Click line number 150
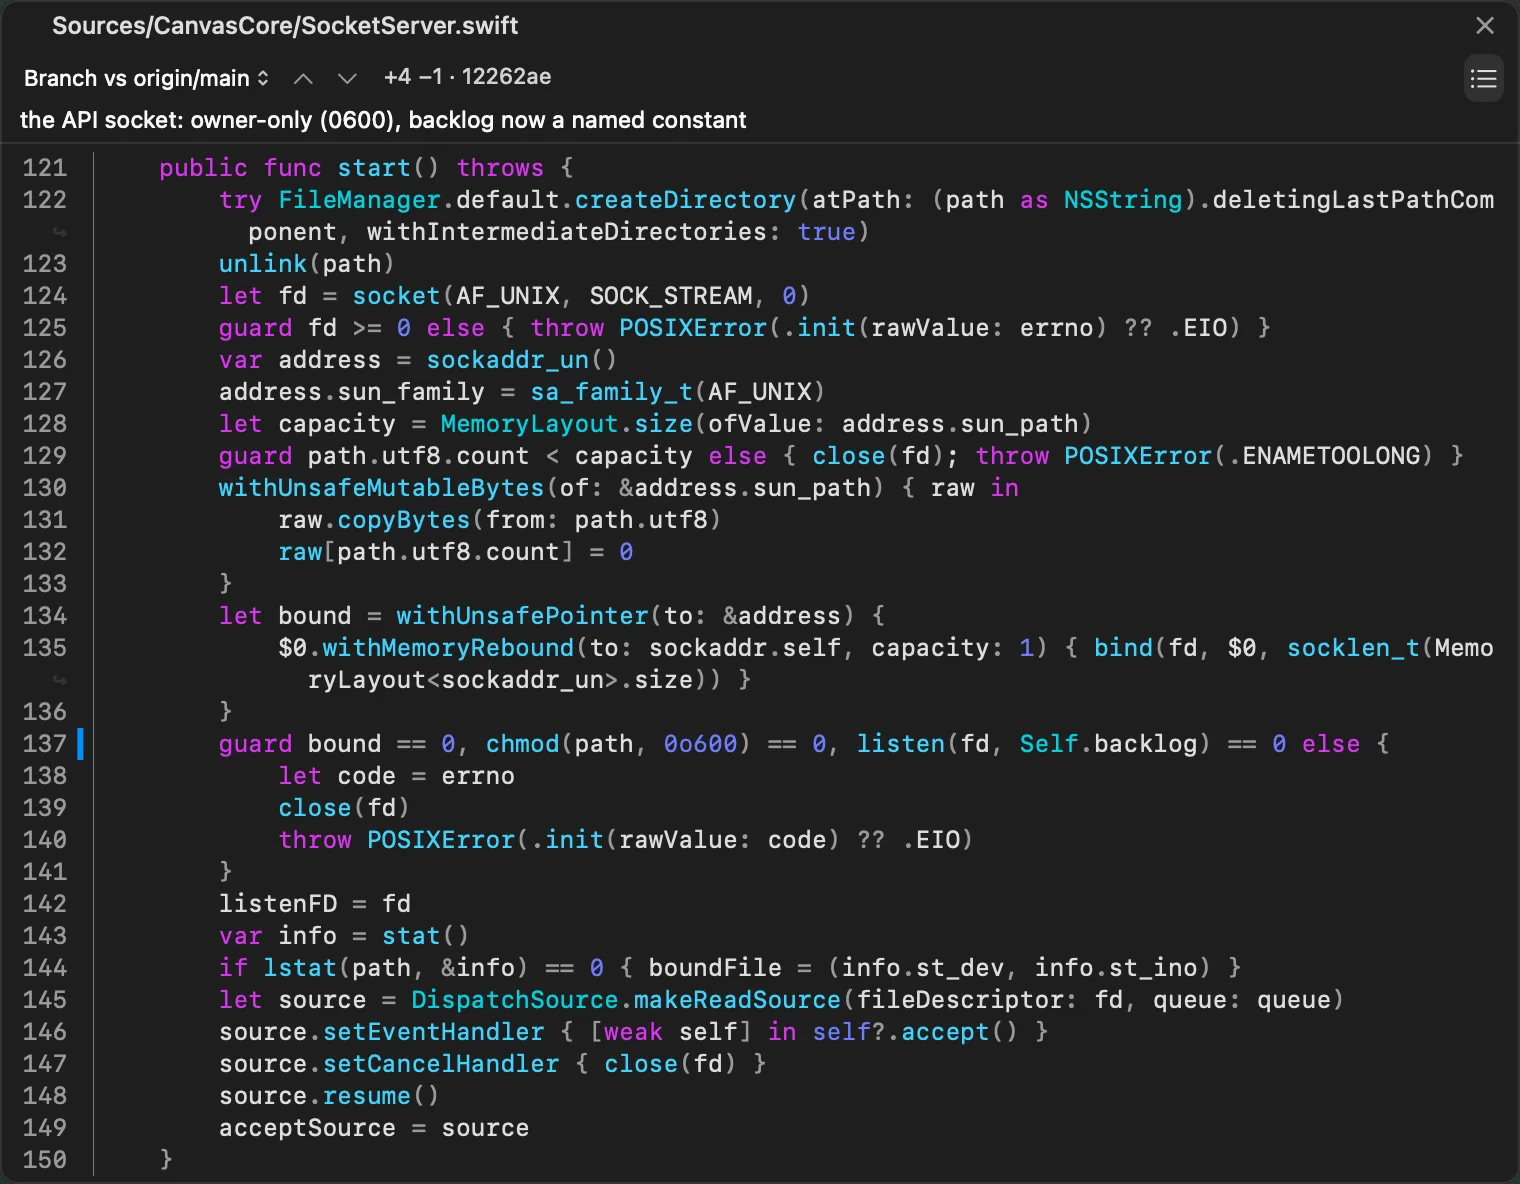This screenshot has height=1184, width=1520. [x=45, y=1160]
